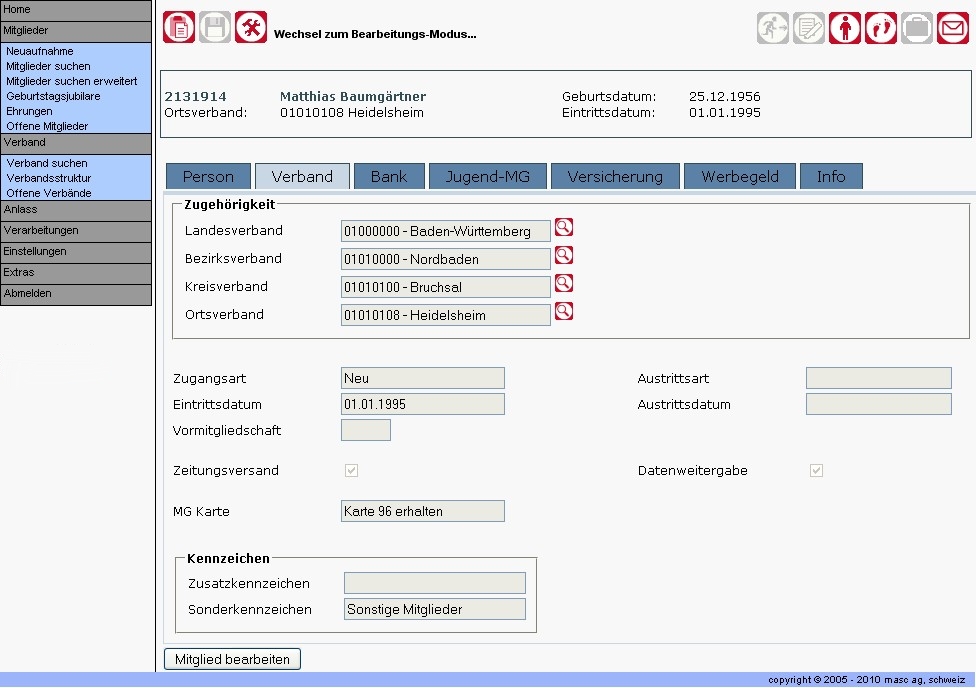Open the Versicherung tab
976x688 pixels.
[x=615, y=176]
